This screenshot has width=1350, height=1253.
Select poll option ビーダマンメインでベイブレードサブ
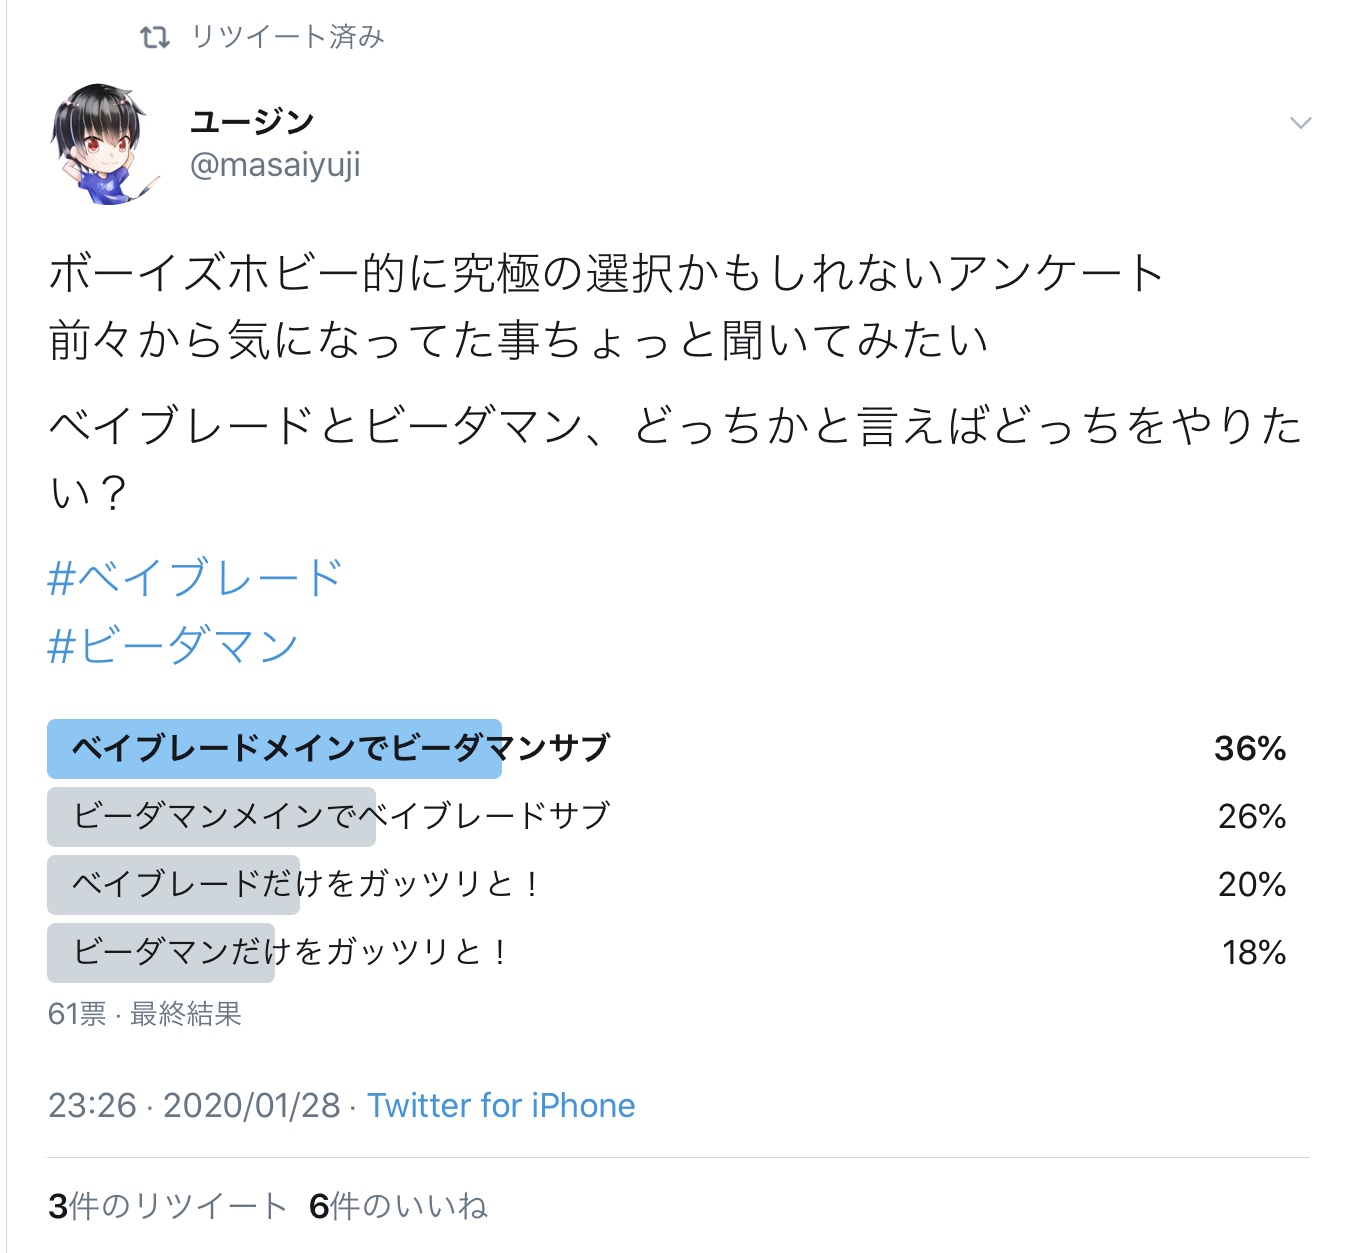[340, 816]
